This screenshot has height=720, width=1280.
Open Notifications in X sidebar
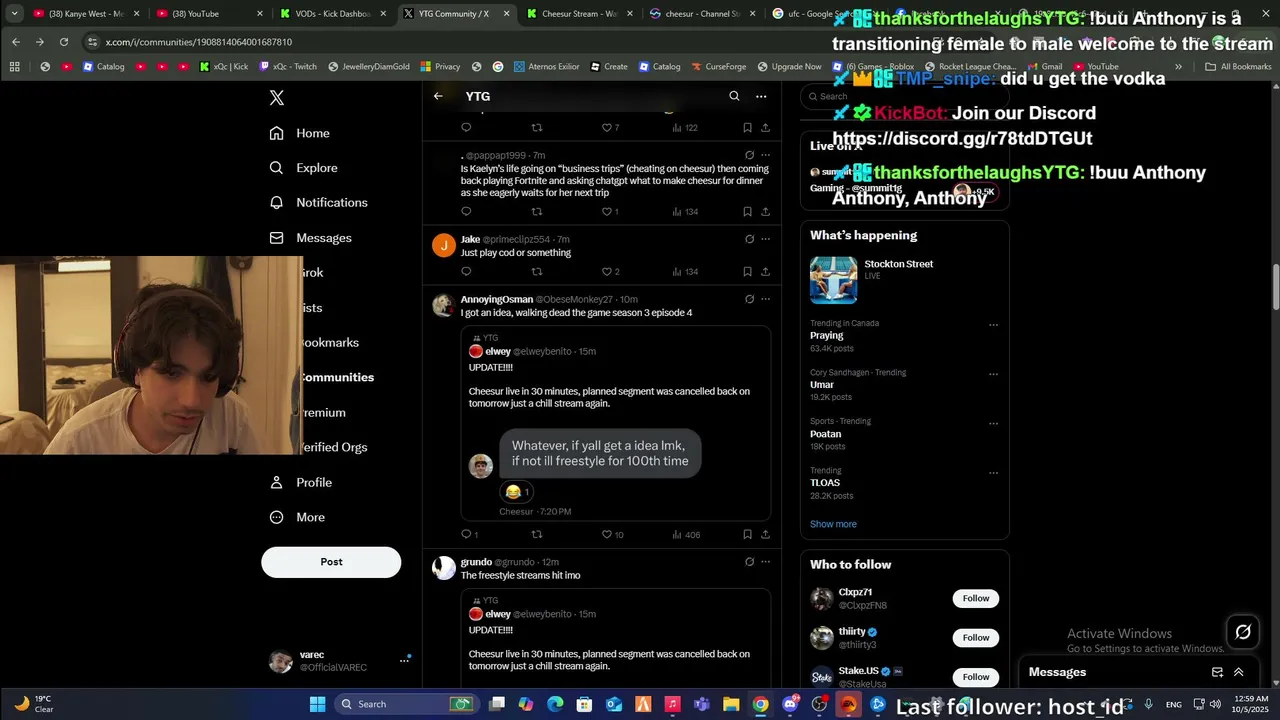click(319, 202)
